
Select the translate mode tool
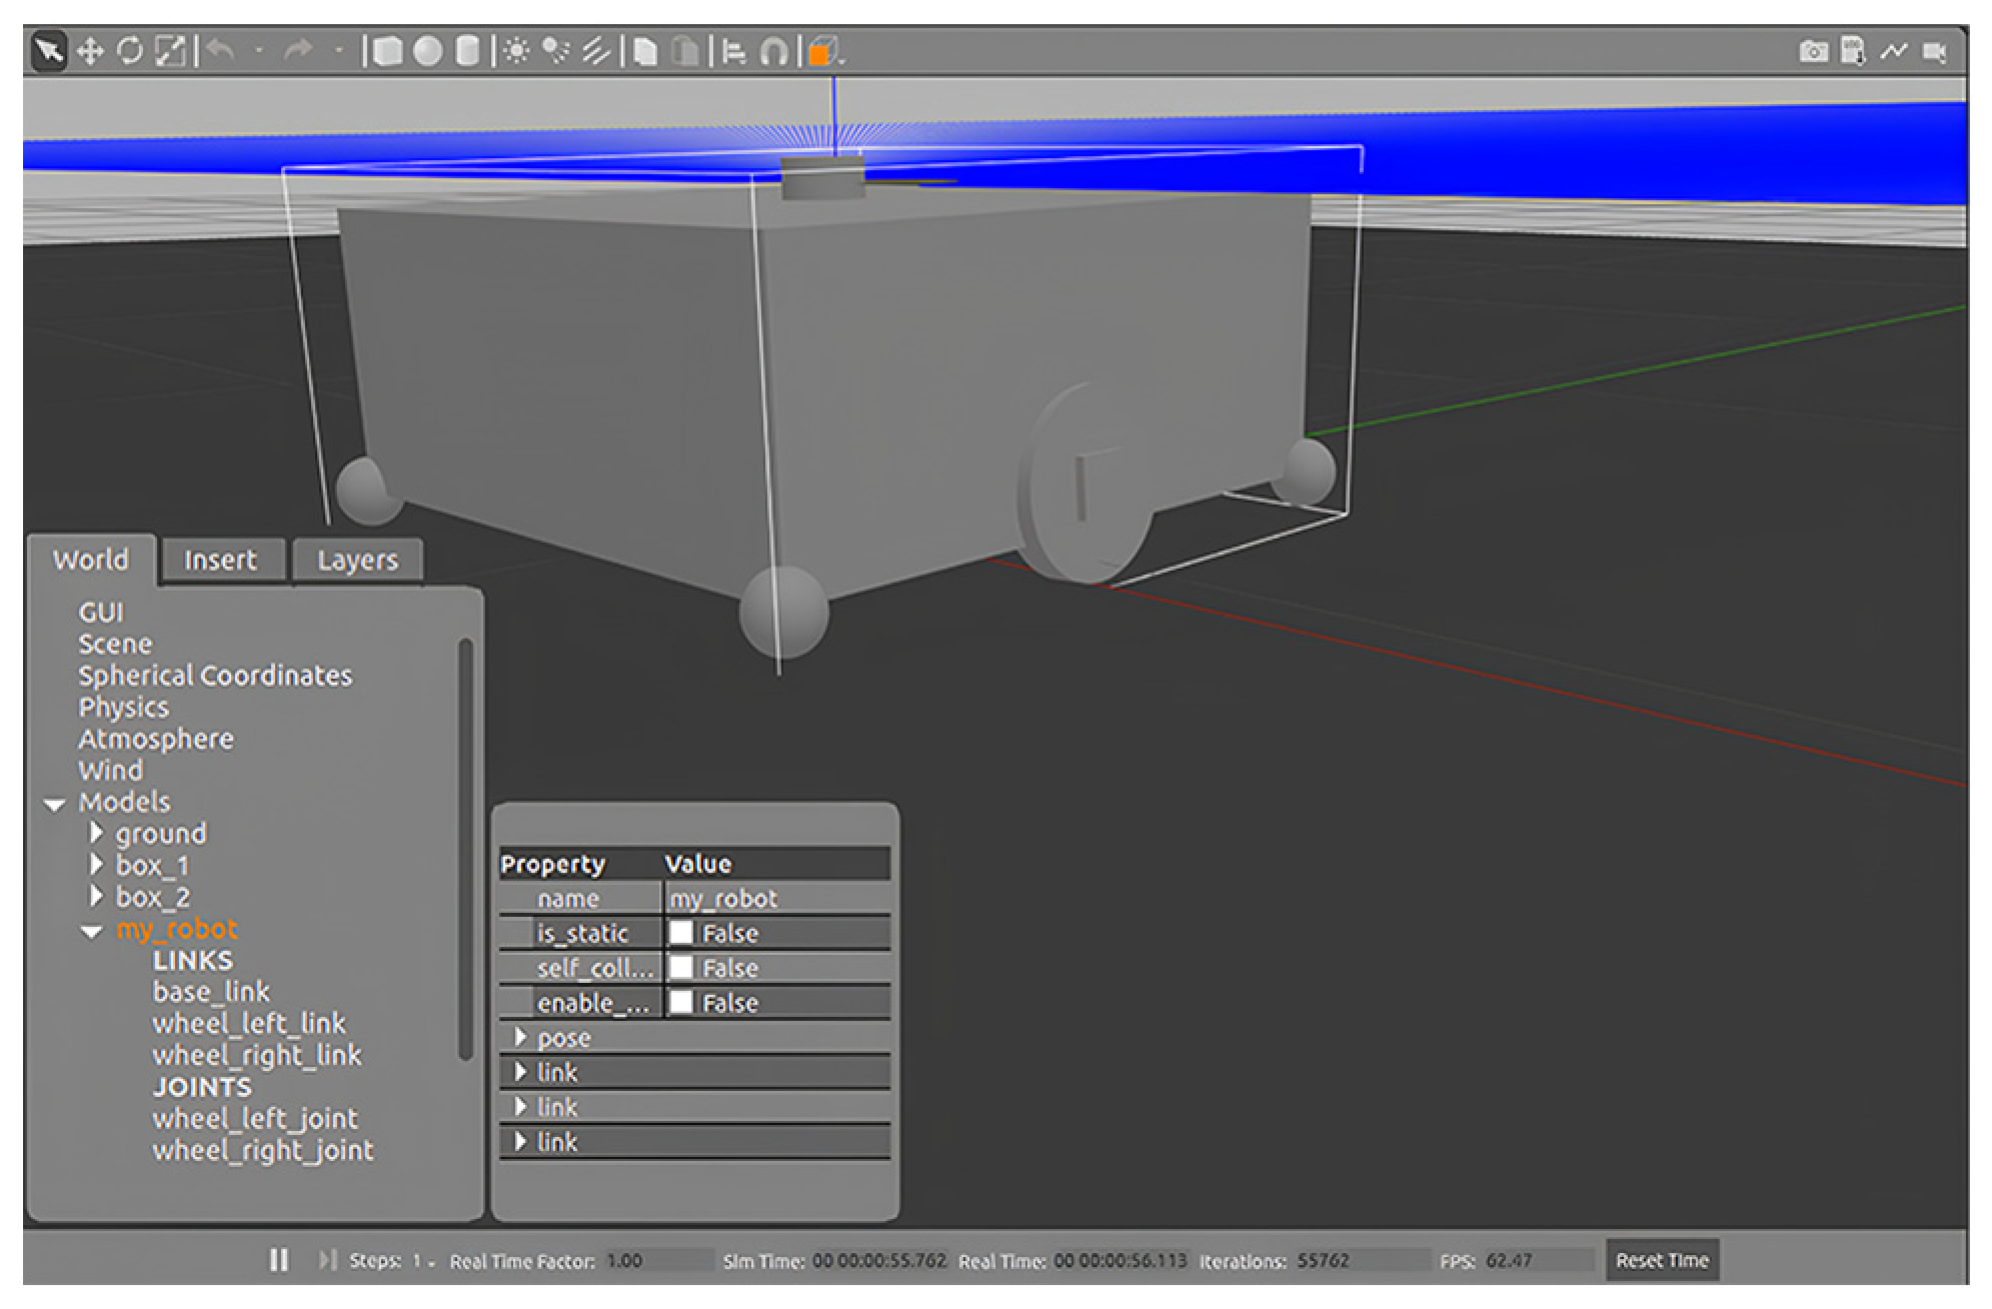pos(90,51)
